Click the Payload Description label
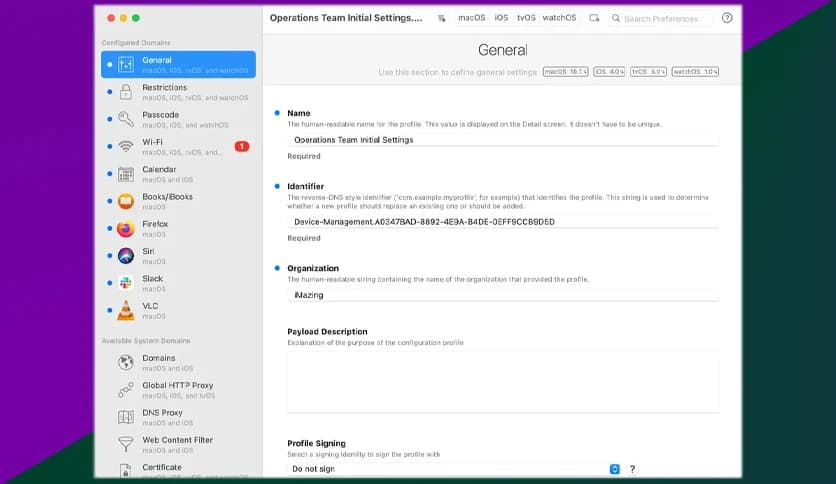The height and width of the screenshot is (484, 836). [327, 332]
